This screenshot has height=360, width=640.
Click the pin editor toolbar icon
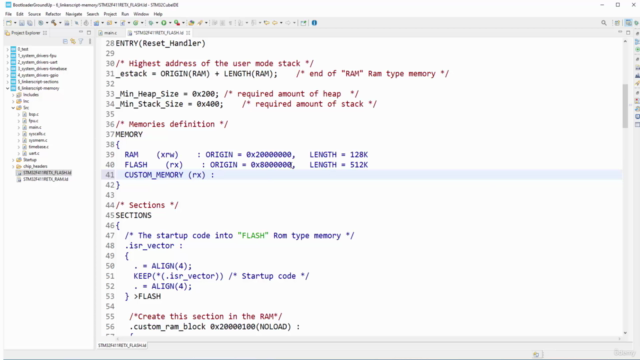pyautogui.click(x=303, y=23)
